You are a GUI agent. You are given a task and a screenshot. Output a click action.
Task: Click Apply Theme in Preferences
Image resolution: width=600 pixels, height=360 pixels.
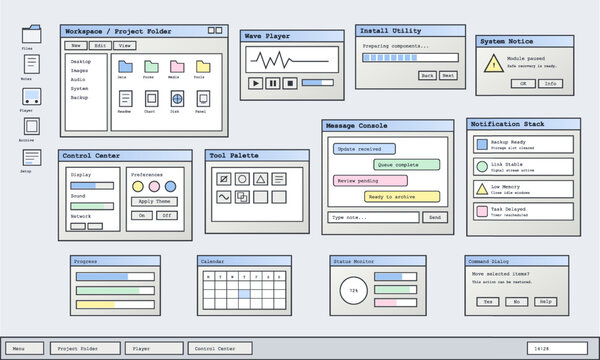tap(154, 201)
